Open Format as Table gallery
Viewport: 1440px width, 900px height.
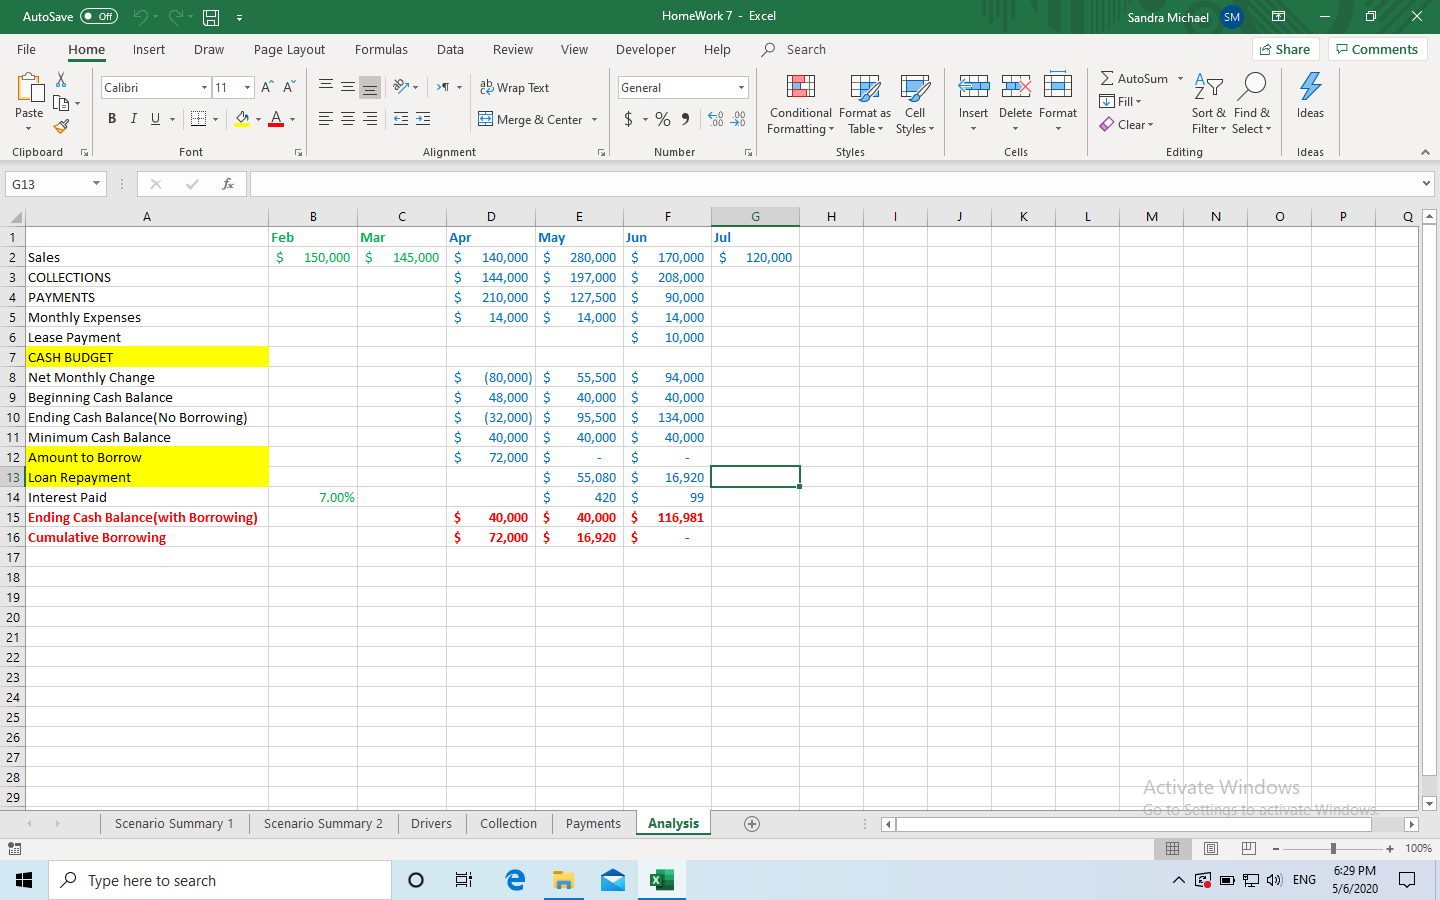[865, 104]
